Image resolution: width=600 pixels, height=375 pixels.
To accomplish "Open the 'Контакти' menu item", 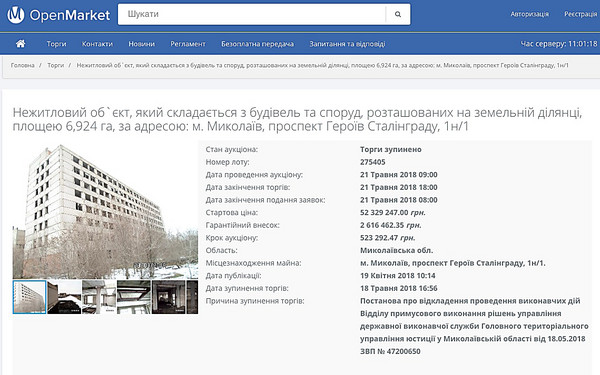I will (x=97, y=44).
